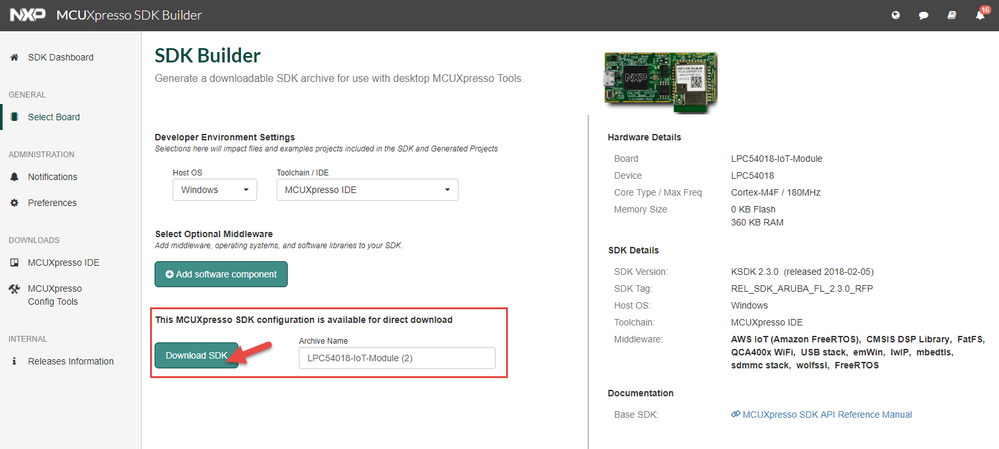
Task: Click the gear icon beside Preferences
Action: click(x=14, y=203)
